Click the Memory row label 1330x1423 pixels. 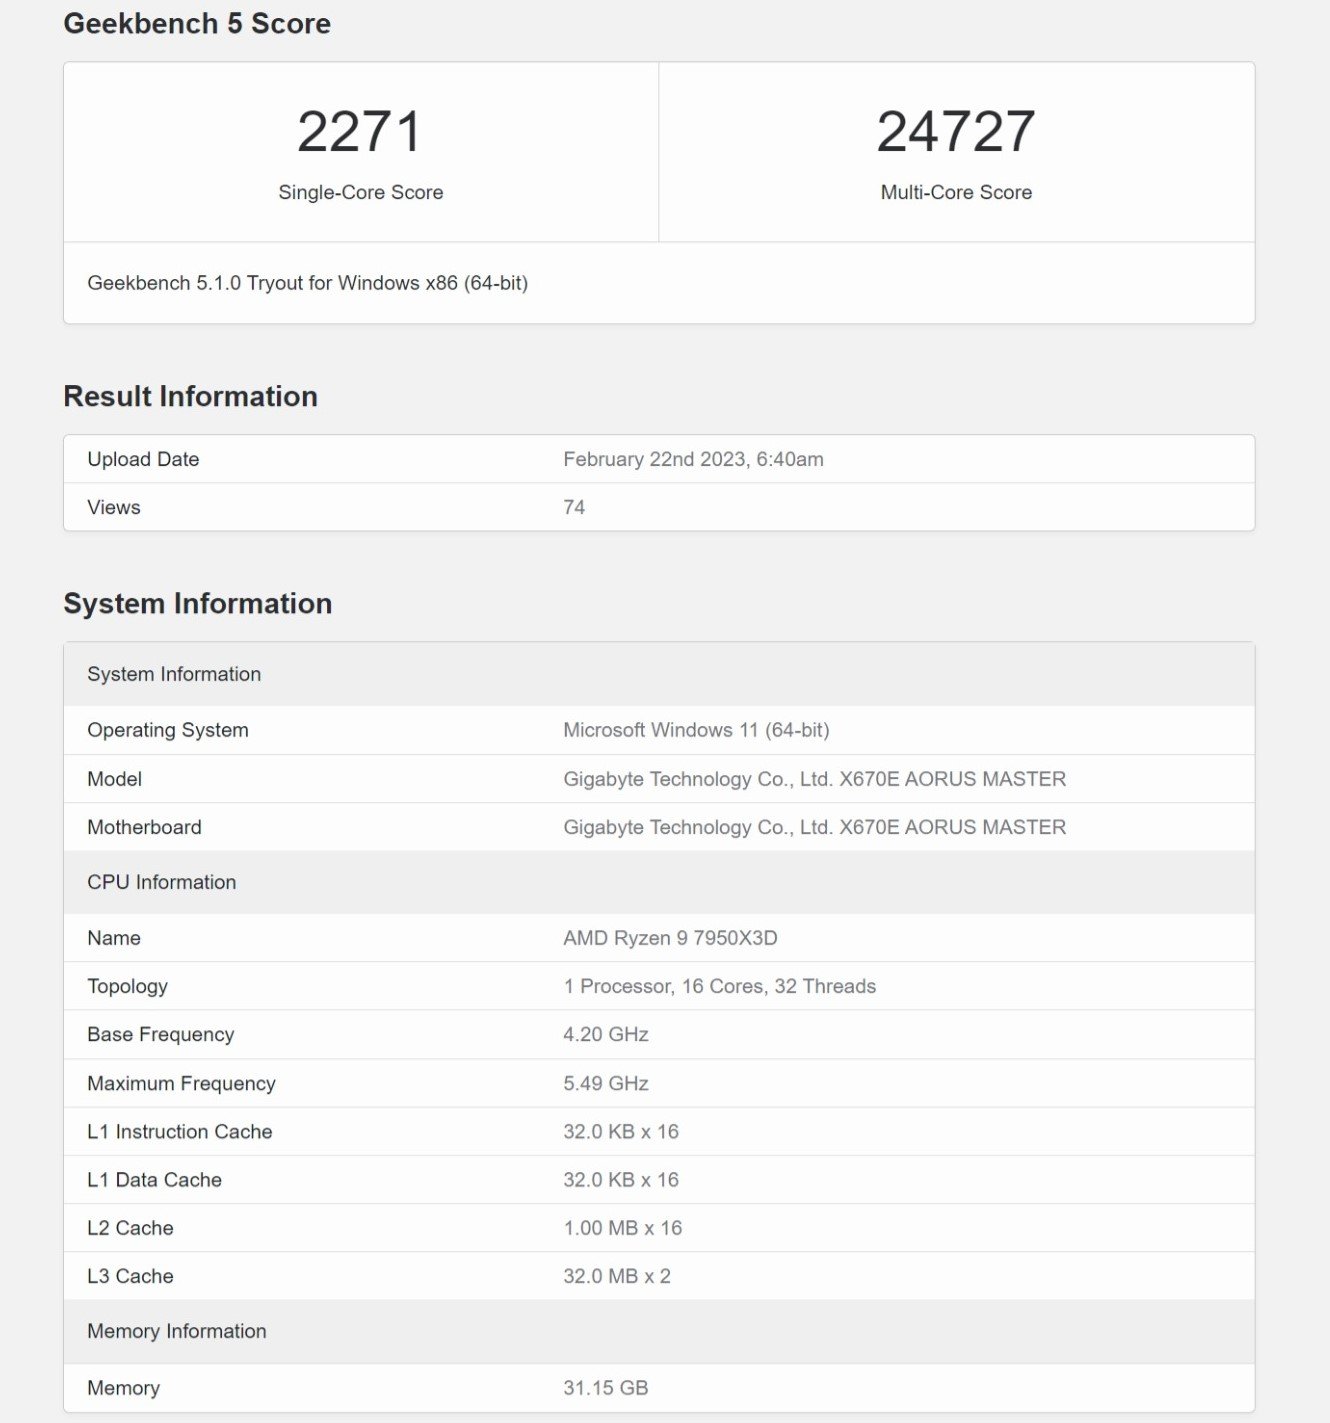tap(123, 1388)
